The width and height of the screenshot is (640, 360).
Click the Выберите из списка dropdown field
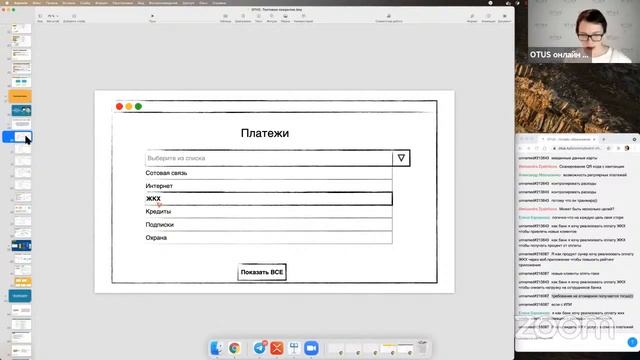[269, 158]
